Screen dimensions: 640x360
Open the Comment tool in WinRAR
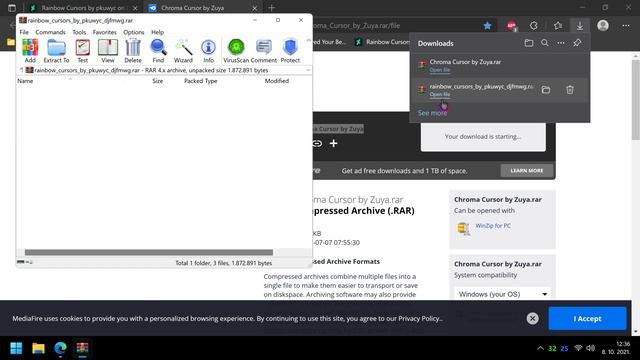click(x=264, y=51)
